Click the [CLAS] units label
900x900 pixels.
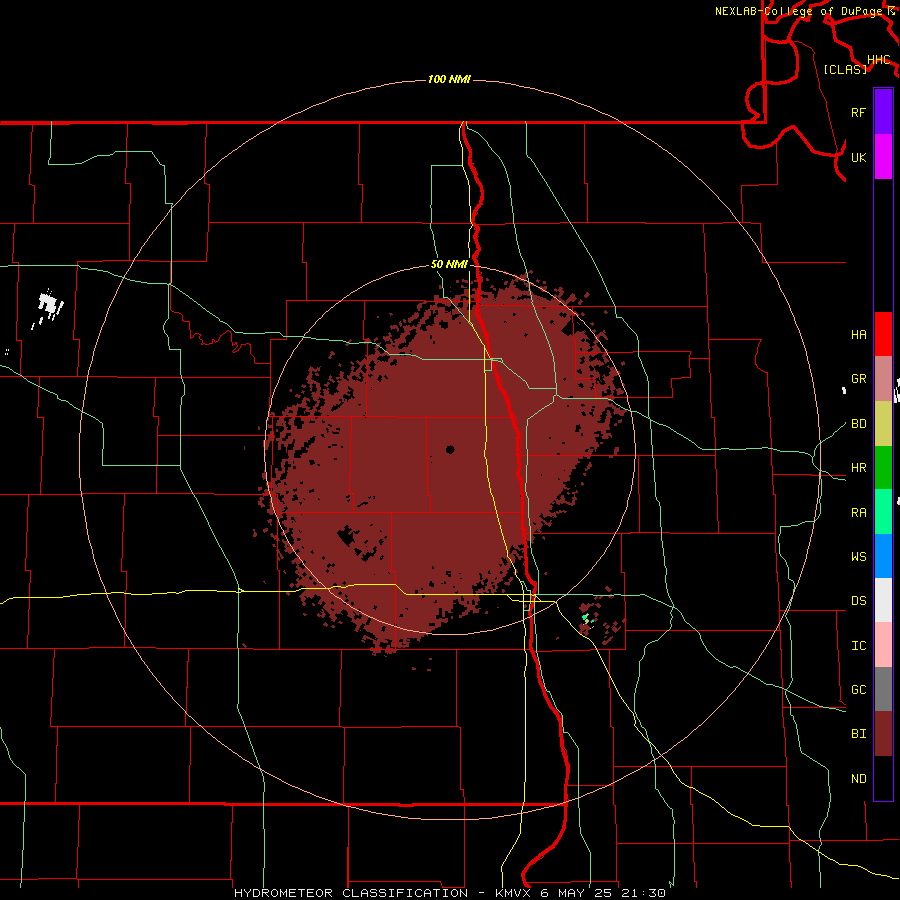(845, 69)
